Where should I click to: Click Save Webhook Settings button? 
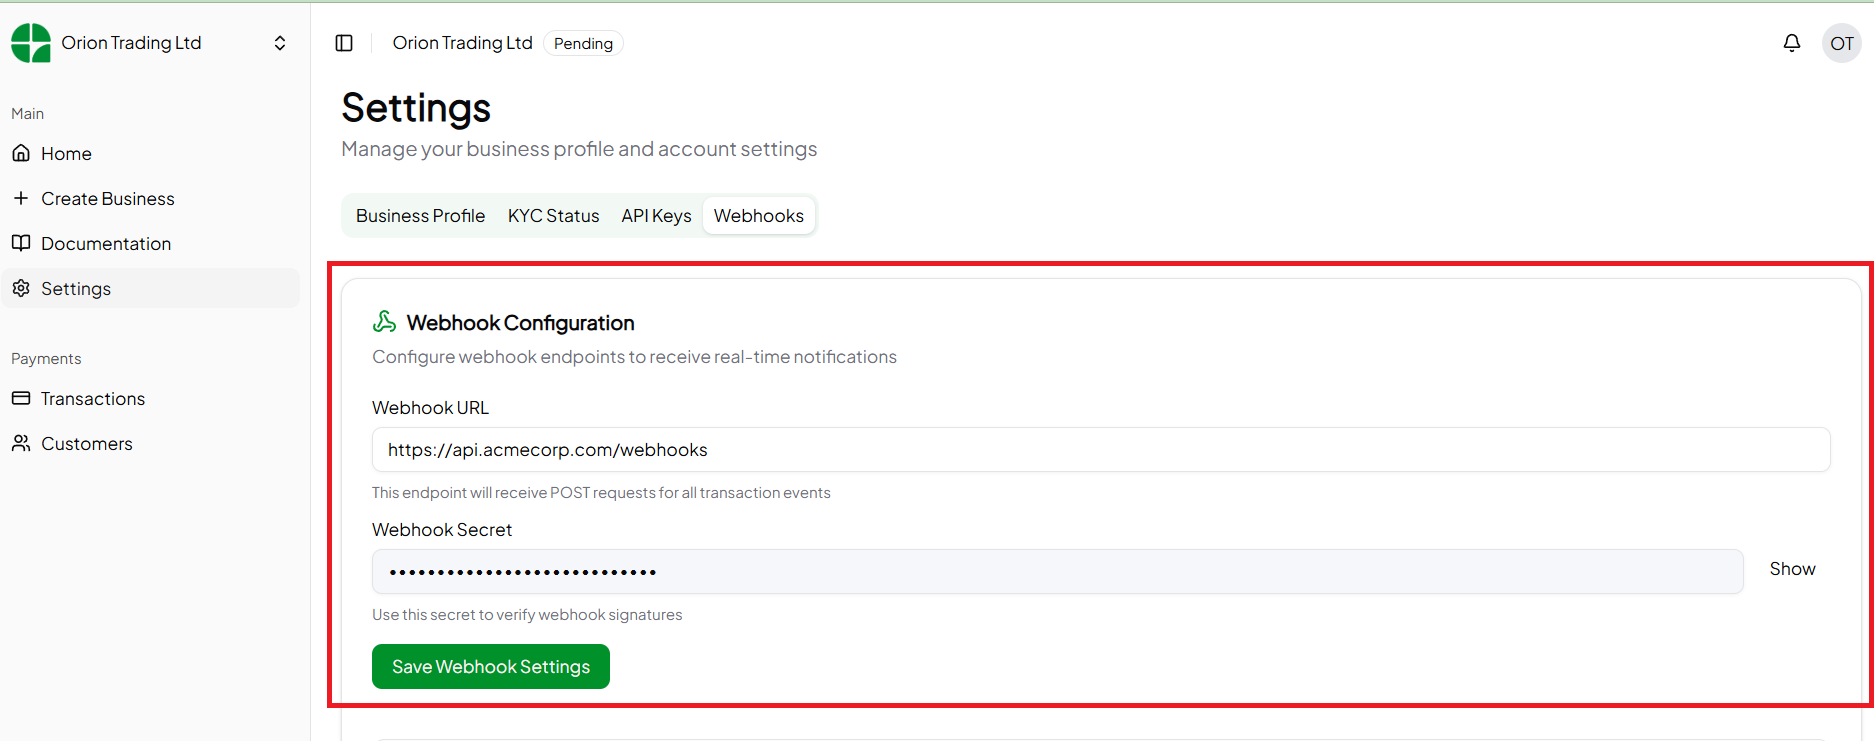pyautogui.click(x=491, y=667)
